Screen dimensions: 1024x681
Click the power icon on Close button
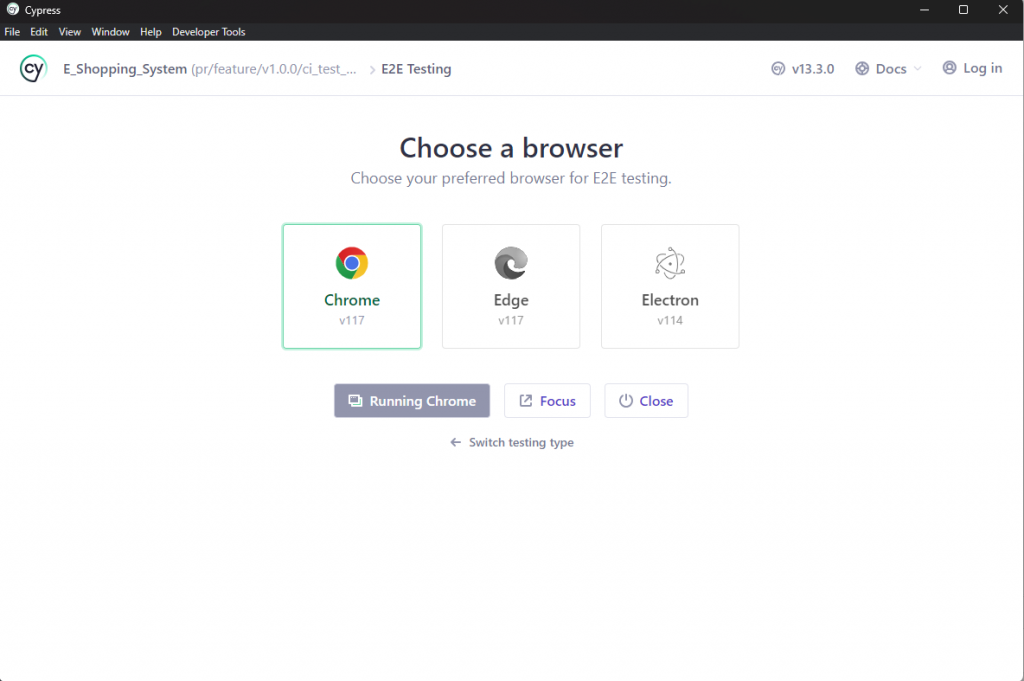pyautogui.click(x=626, y=401)
